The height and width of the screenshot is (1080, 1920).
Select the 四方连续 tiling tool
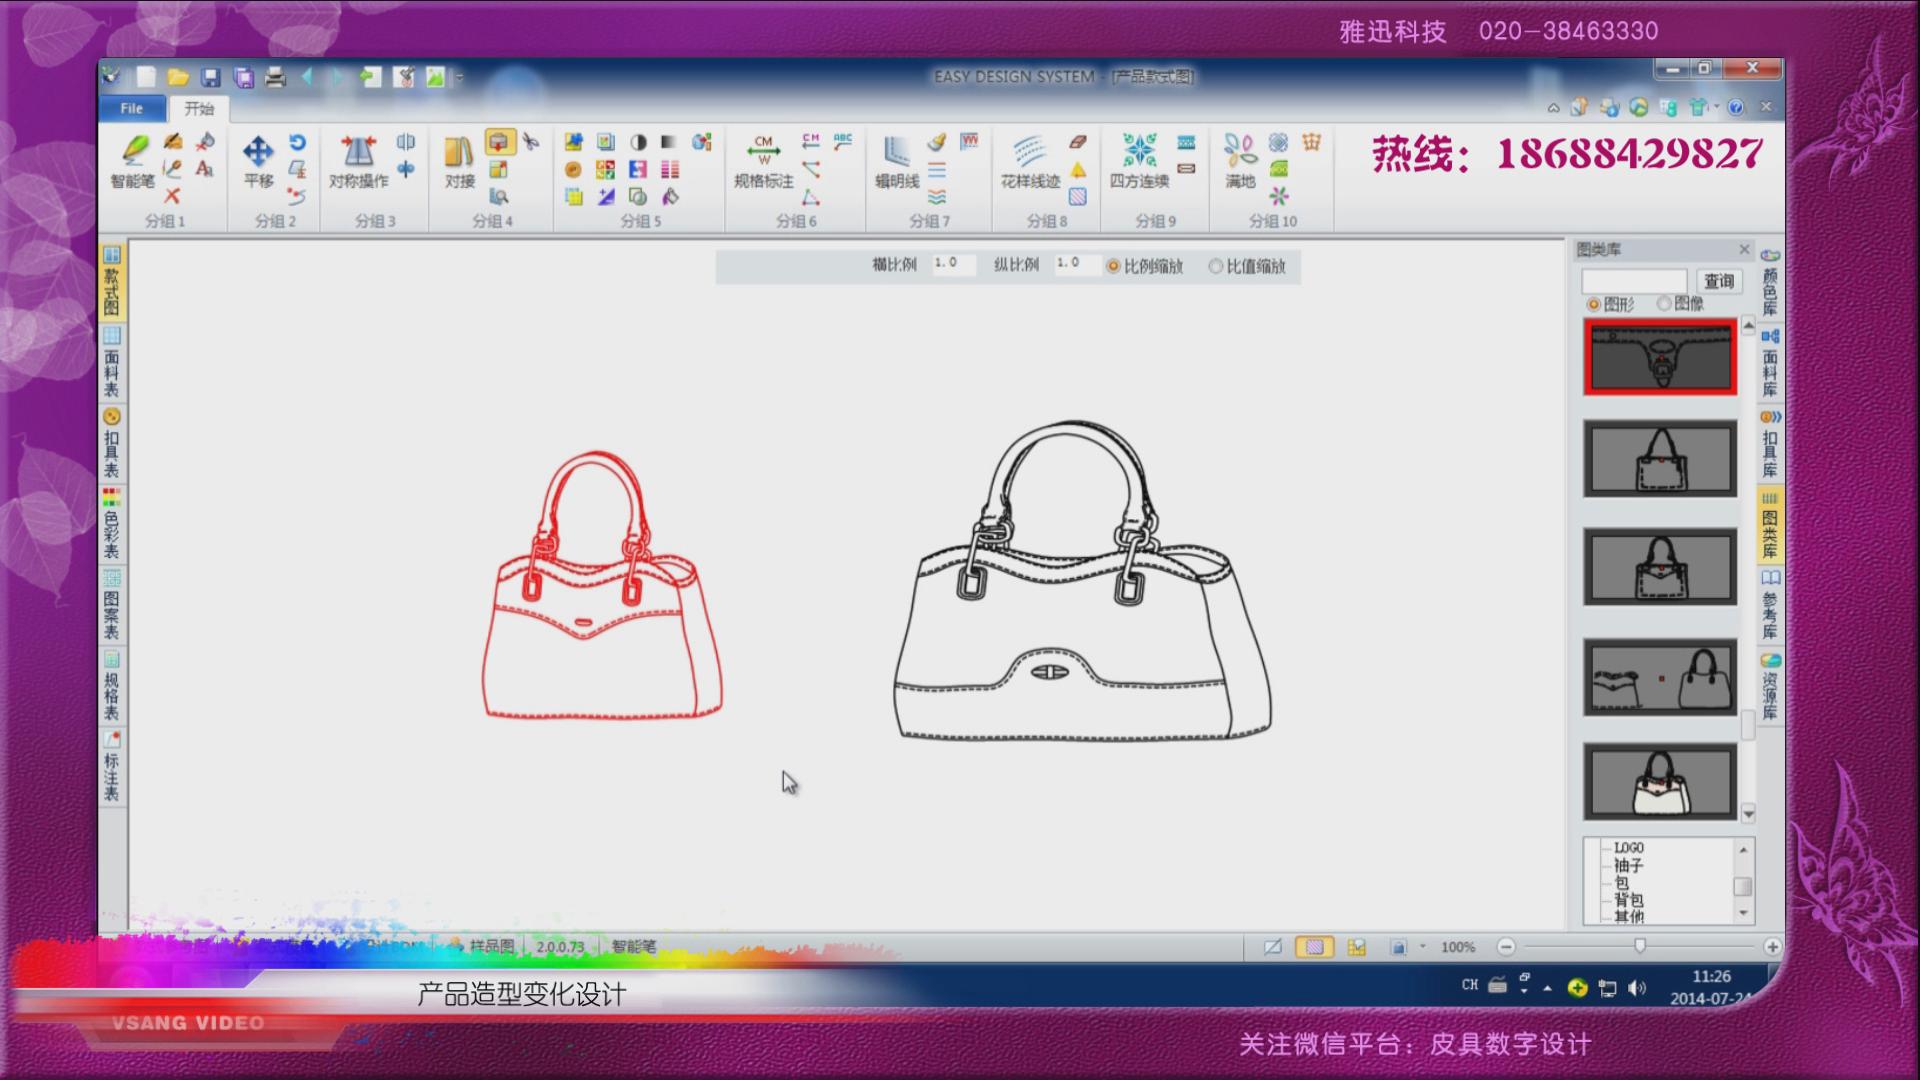click(x=1139, y=160)
